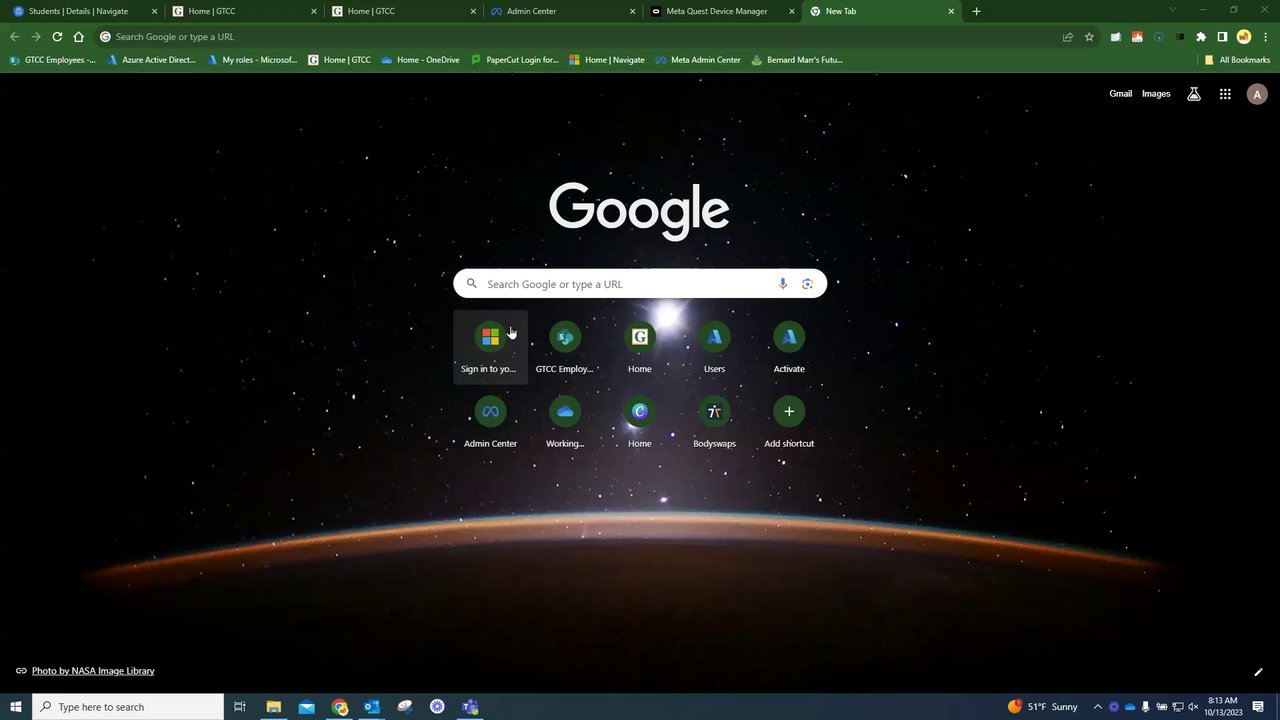Open weather widget 51°F Sunny
The height and width of the screenshot is (720, 1280).
pyautogui.click(x=1043, y=707)
